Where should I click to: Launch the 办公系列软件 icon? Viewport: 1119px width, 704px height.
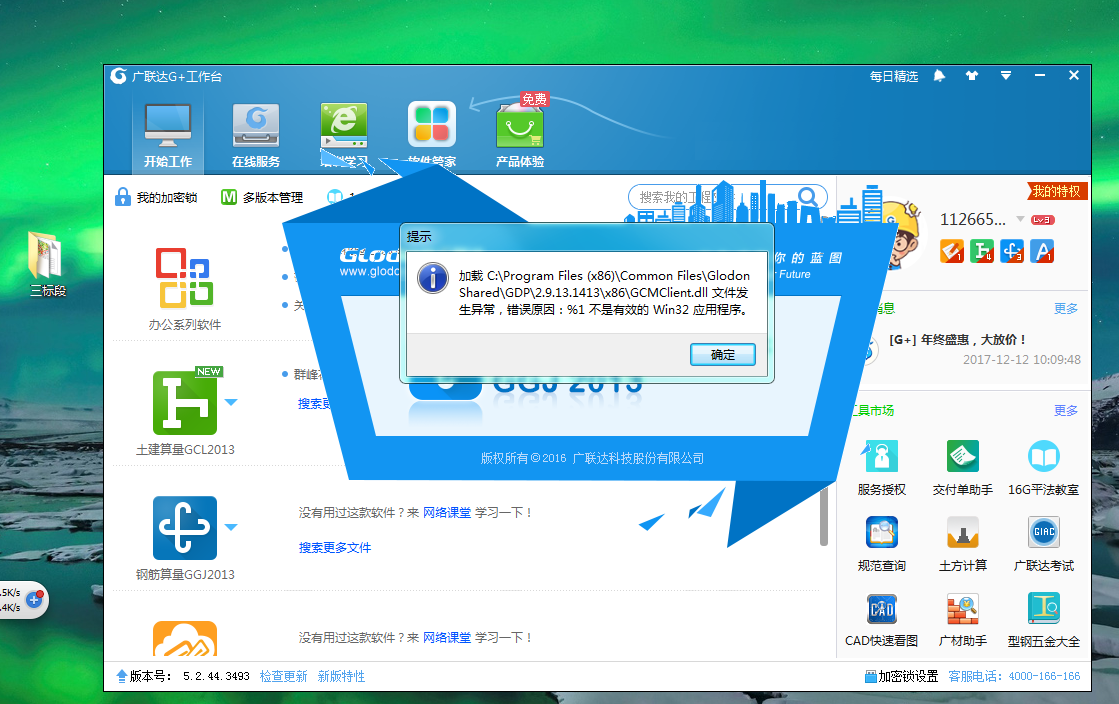184,278
